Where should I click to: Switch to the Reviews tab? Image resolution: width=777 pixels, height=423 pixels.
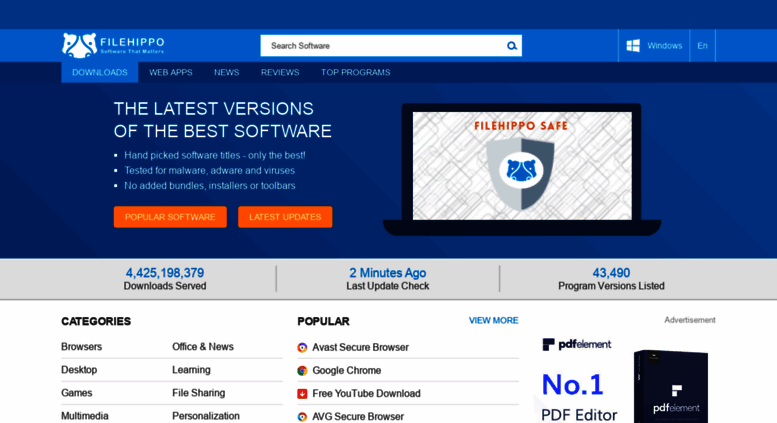280,72
